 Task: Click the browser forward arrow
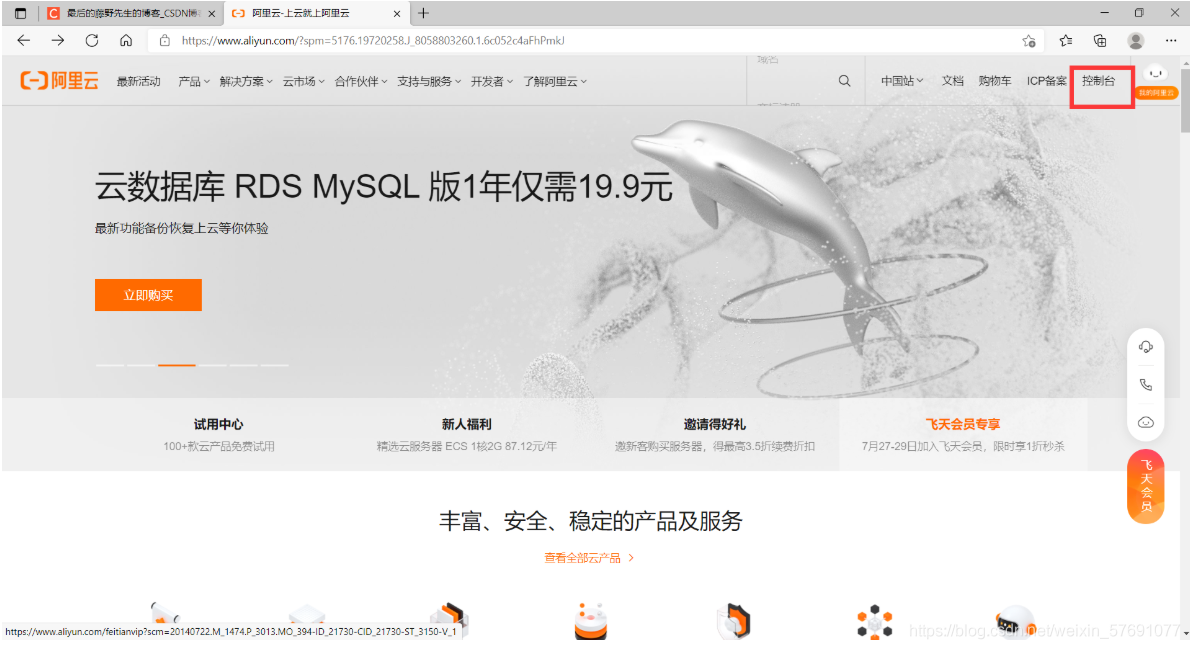point(58,41)
